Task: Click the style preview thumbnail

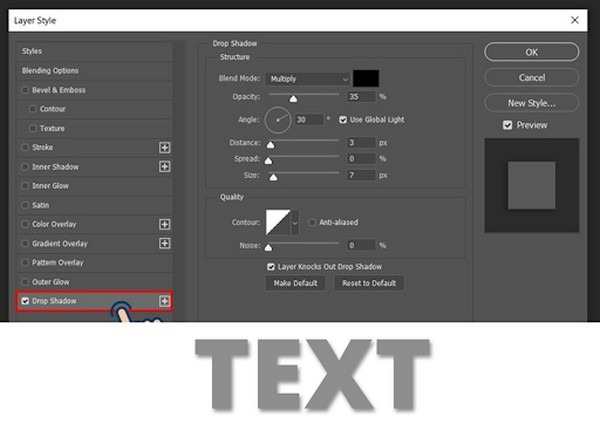Action: (532, 186)
